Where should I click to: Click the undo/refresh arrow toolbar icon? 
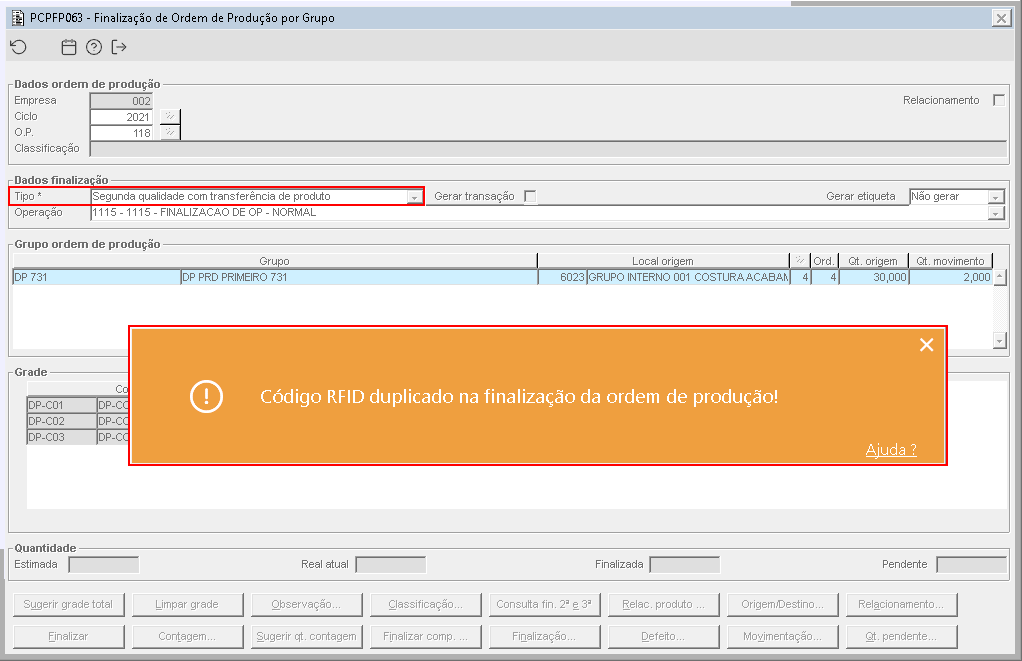[x=18, y=47]
